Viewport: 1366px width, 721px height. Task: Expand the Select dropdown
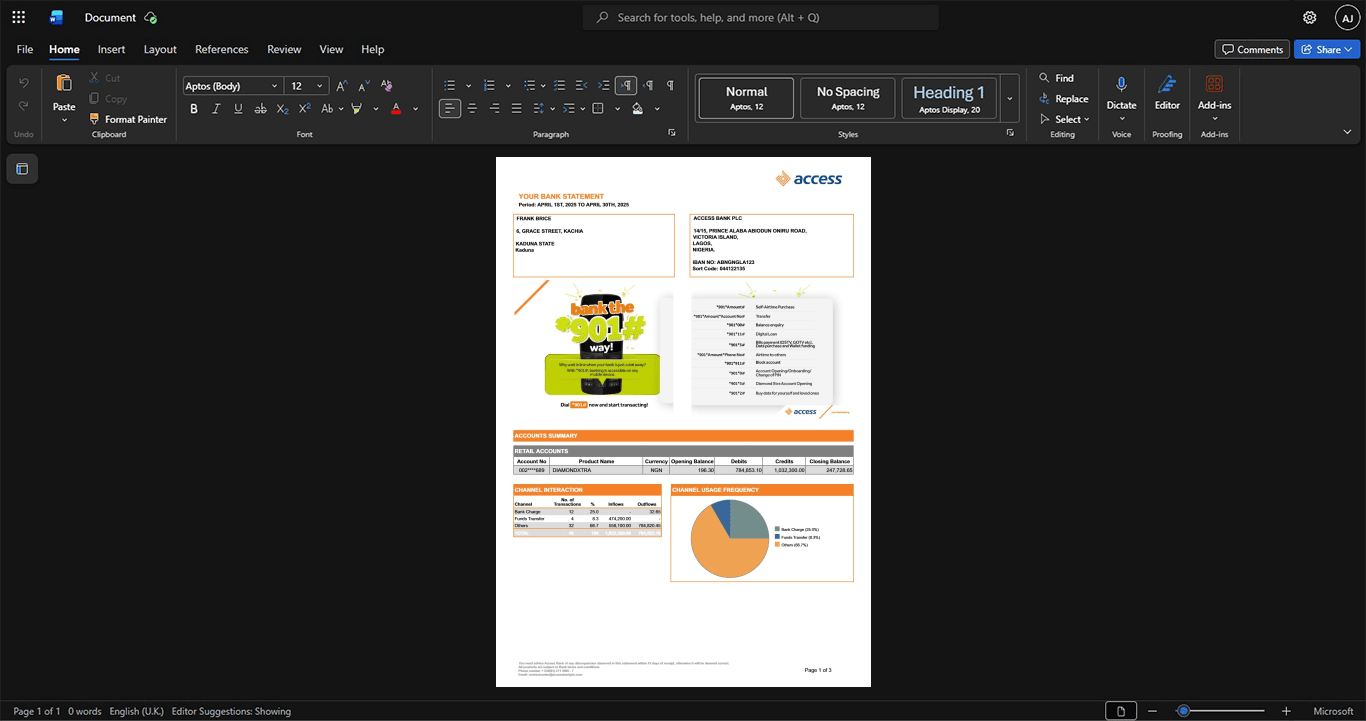click(1065, 119)
